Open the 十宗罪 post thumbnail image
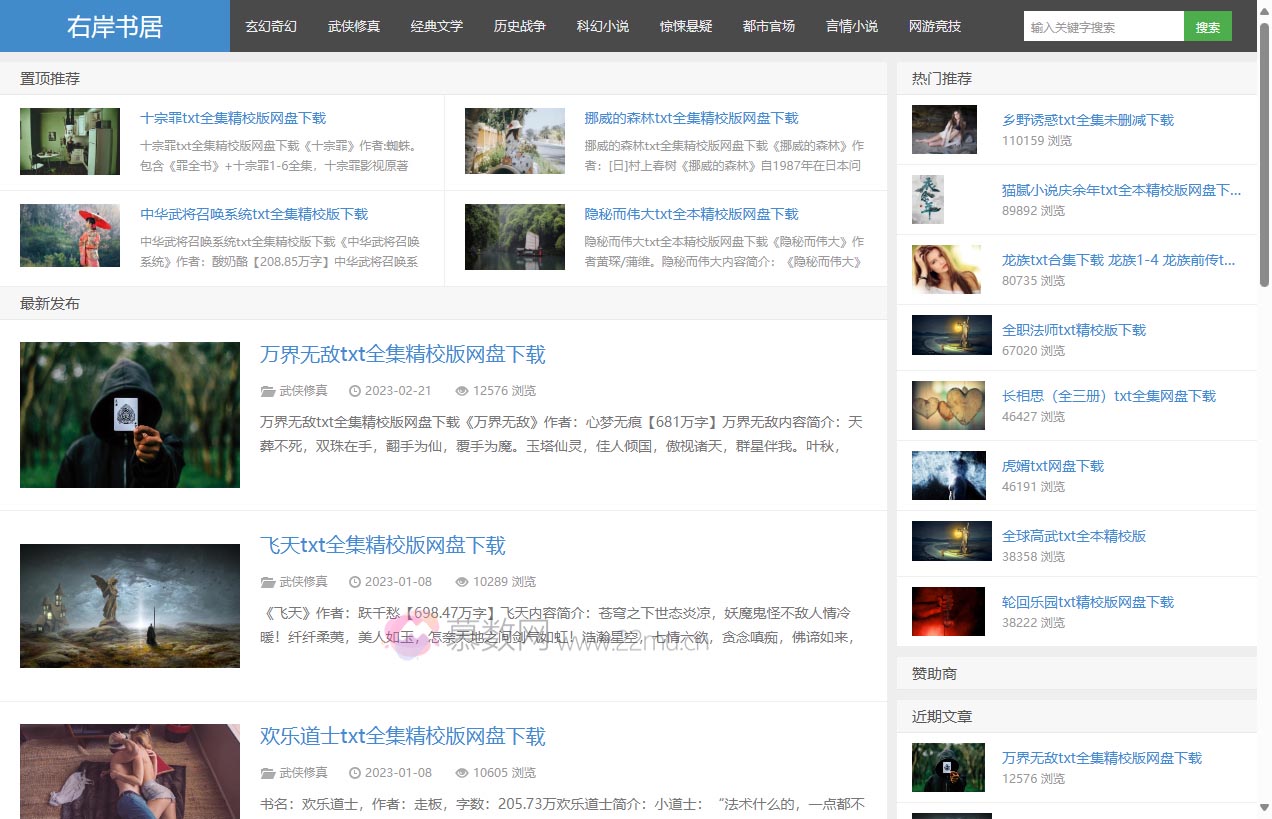This screenshot has height=819, width=1272. point(70,141)
